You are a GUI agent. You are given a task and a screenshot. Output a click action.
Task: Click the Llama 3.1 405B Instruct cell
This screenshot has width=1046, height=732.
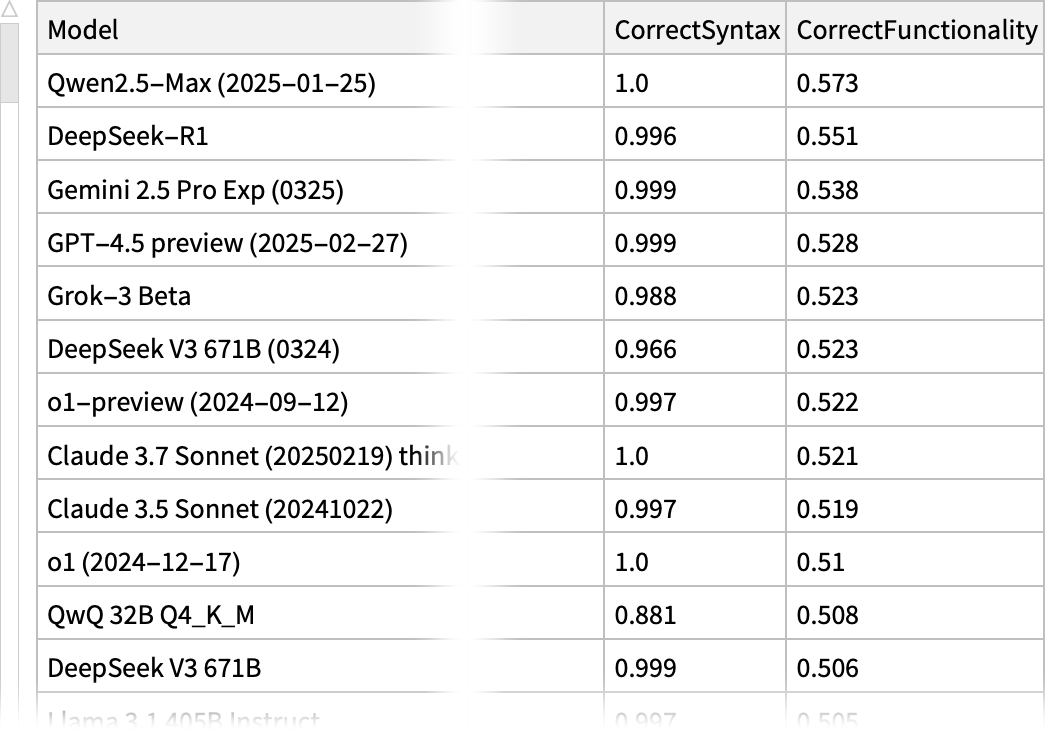pyautogui.click(x=184, y=719)
